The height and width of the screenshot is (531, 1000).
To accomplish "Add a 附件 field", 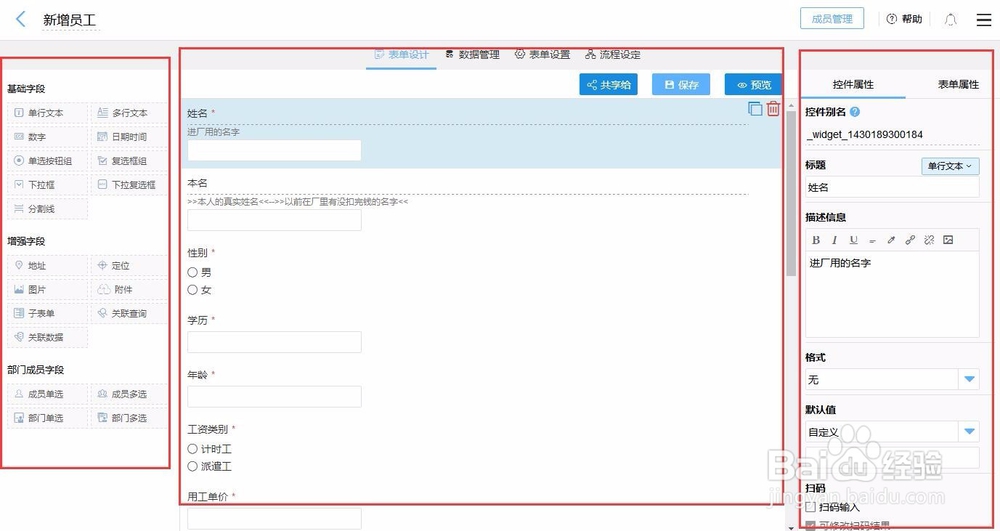I will tap(129, 289).
